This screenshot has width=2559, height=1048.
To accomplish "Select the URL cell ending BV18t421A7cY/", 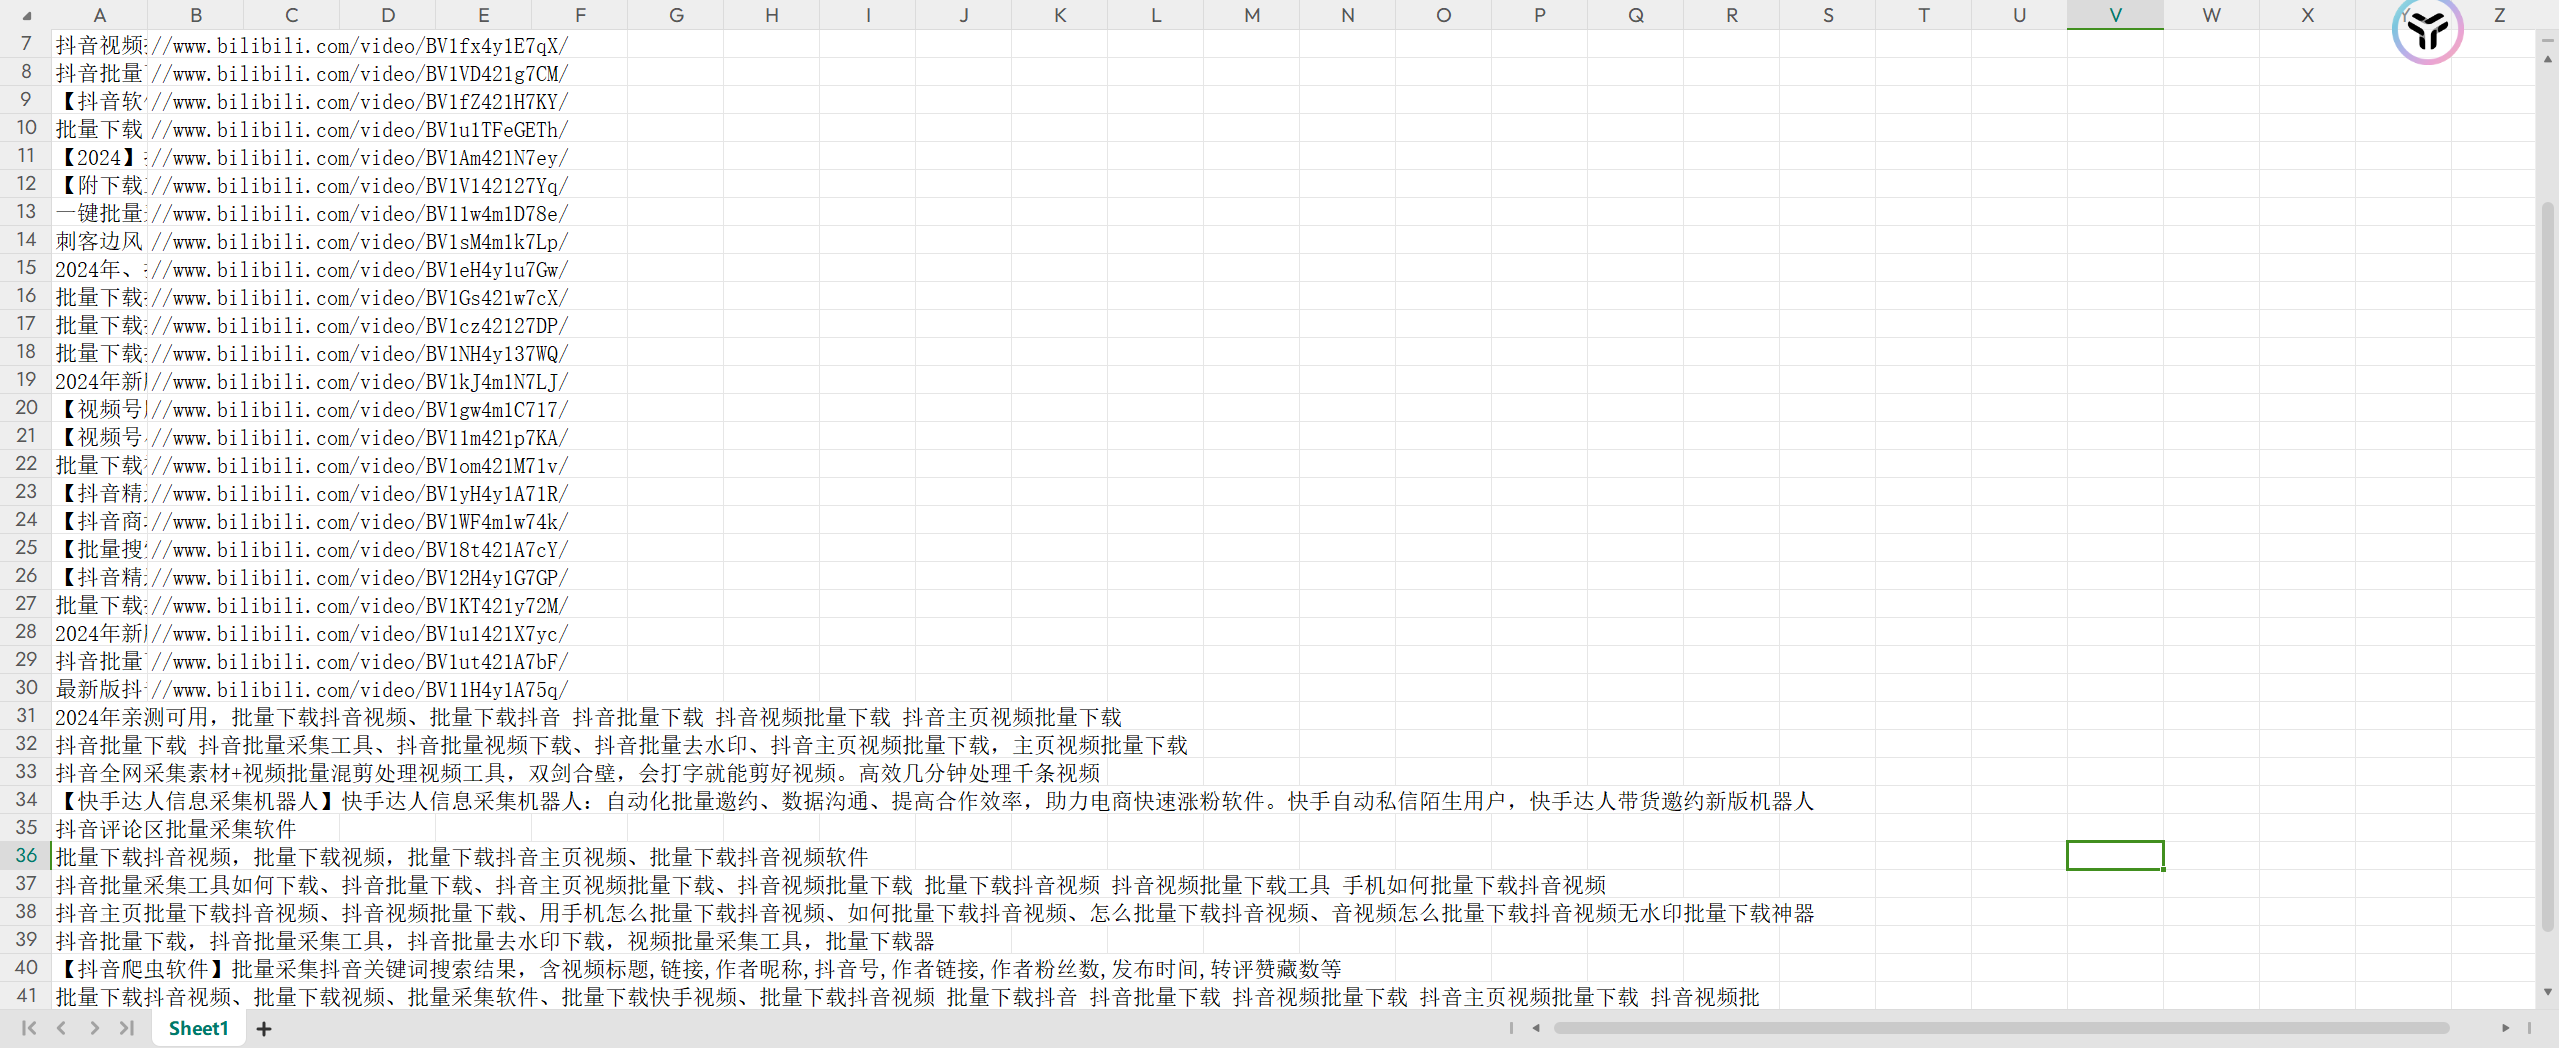I will click(x=359, y=549).
